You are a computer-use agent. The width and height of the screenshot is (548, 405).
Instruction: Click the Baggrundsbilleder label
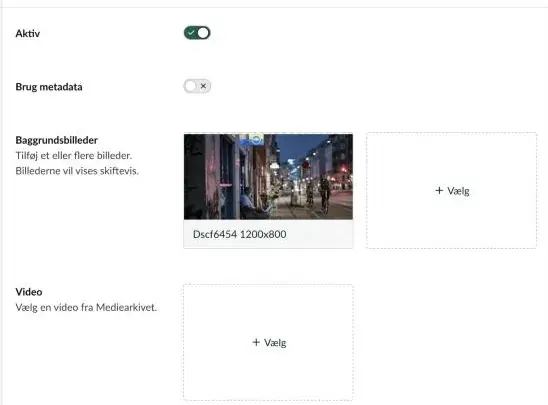pos(57,140)
